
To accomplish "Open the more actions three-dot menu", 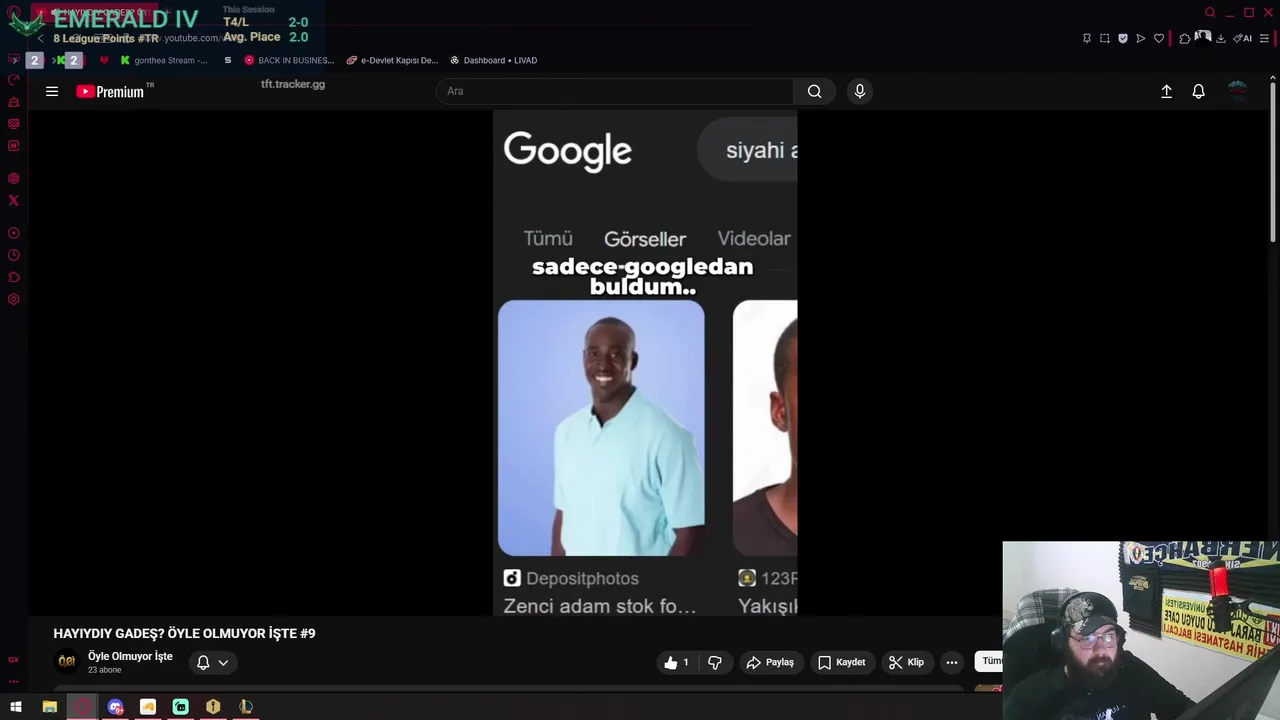I will coord(952,662).
